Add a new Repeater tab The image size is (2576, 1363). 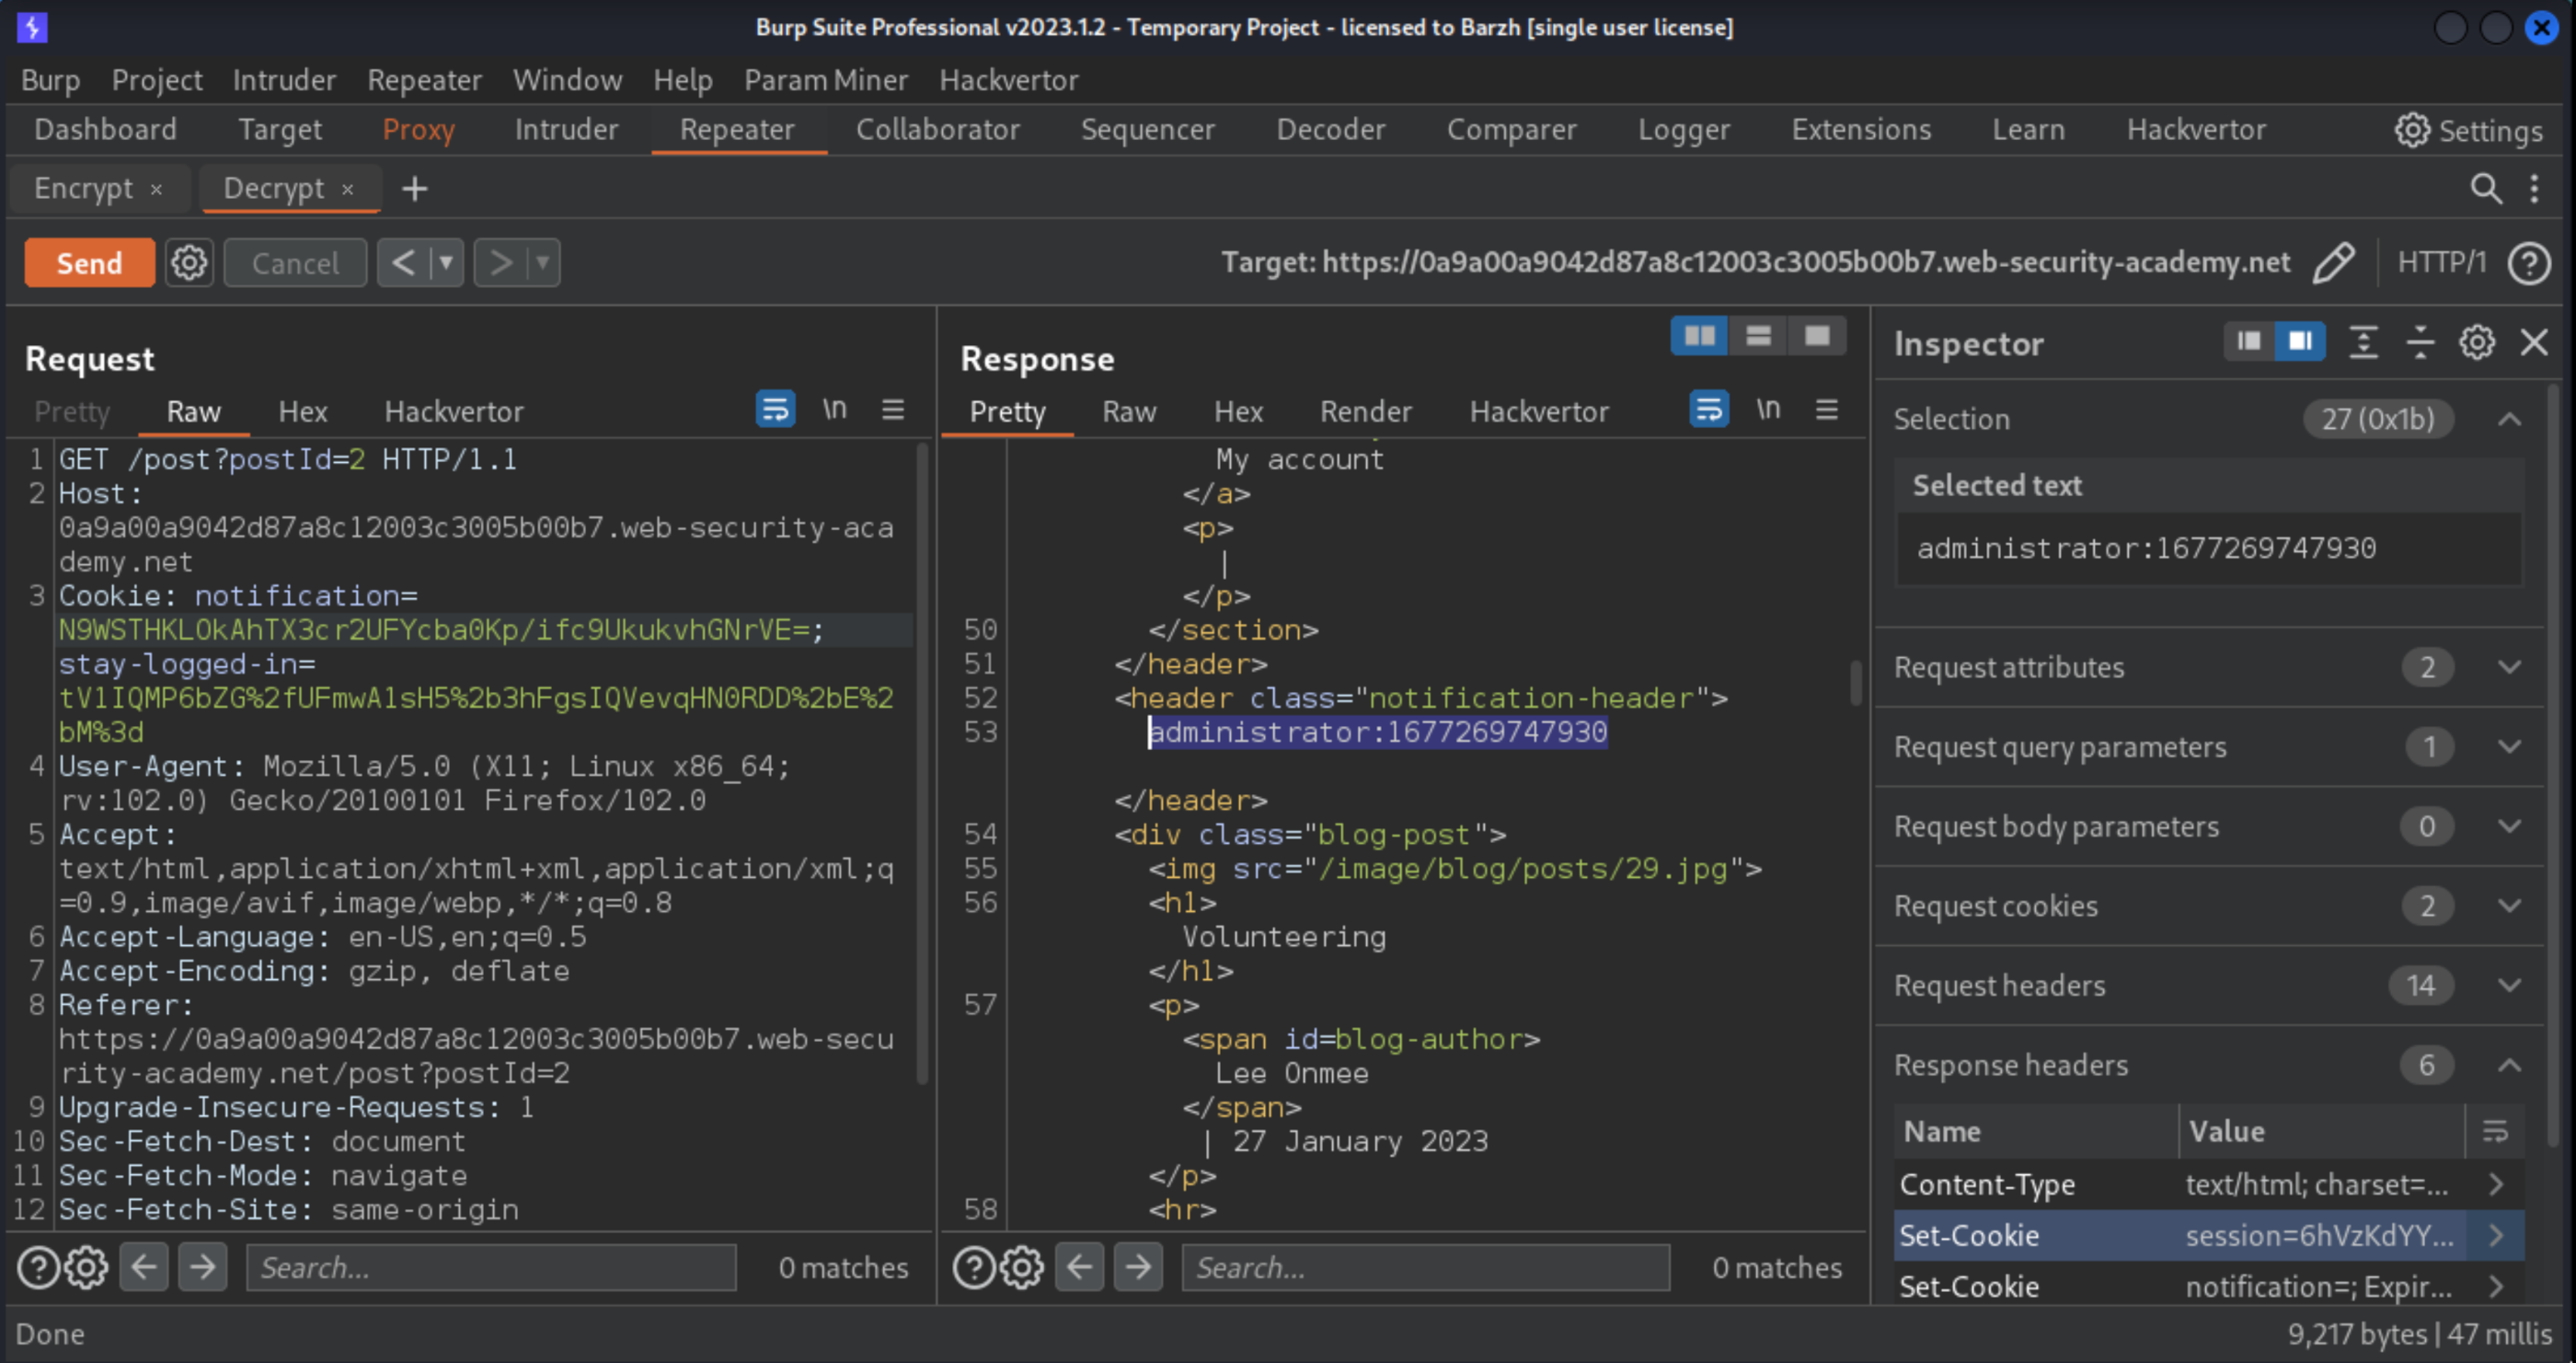[415, 188]
